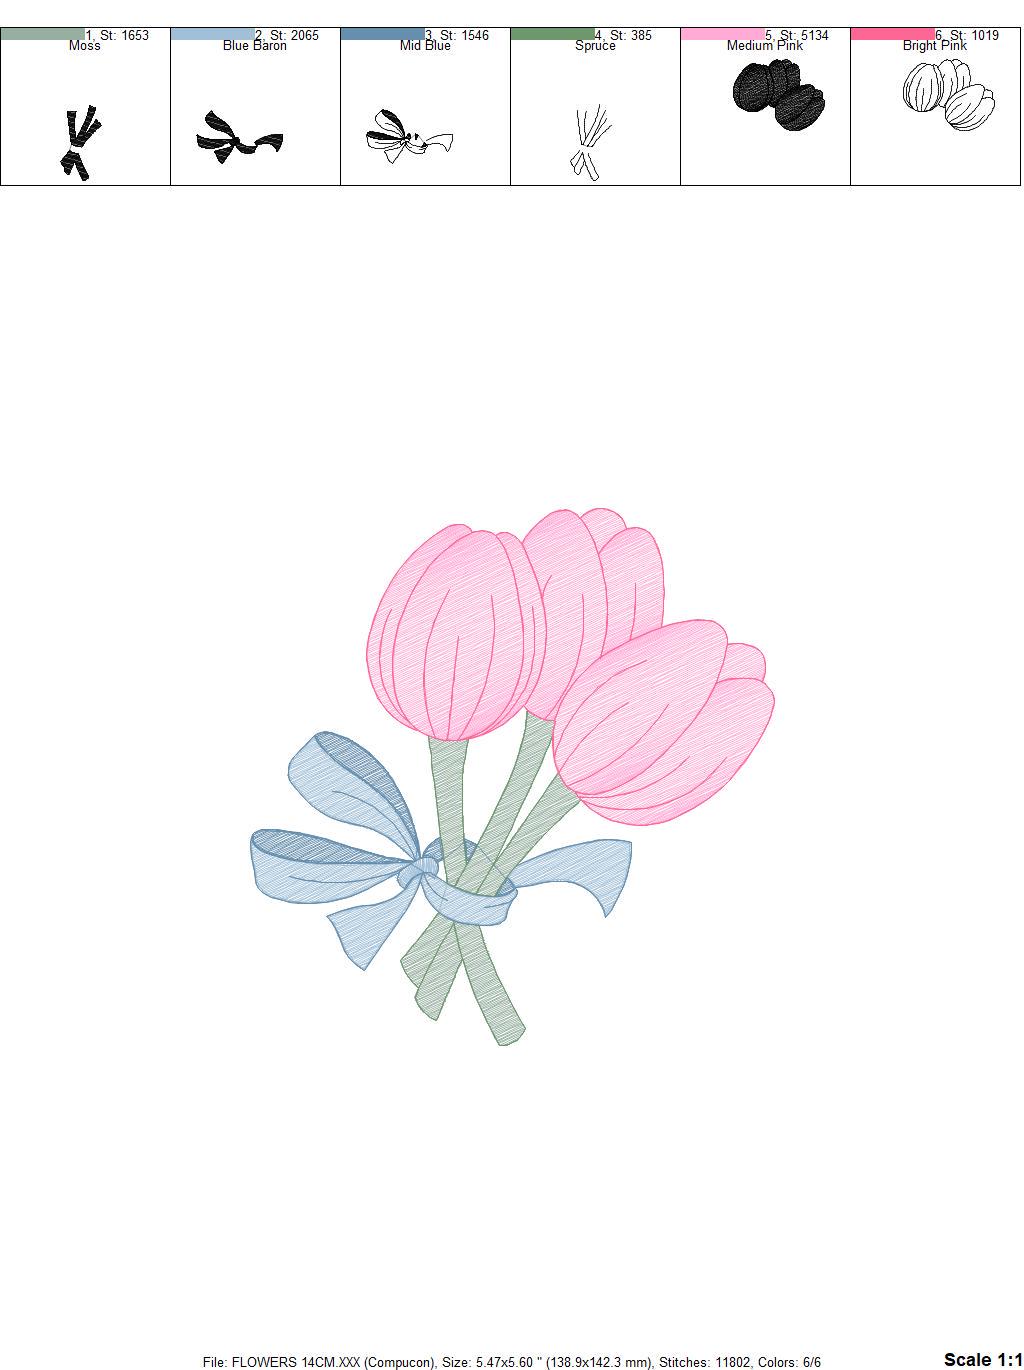Click the Medium Pink tulip fill icon
This screenshot has height=1370, width=1024.
click(x=778, y=97)
